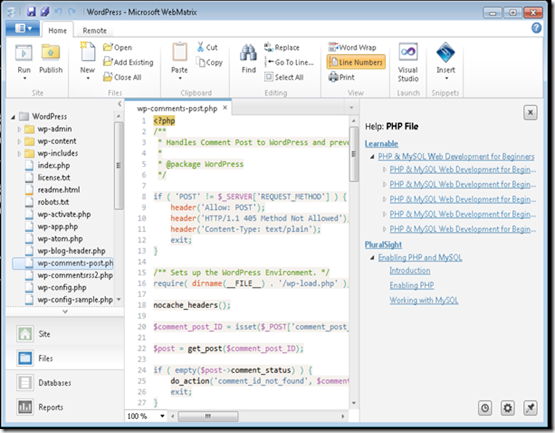Open the open-tabs list dropdown arrow
The image size is (555, 433).
[351, 108]
